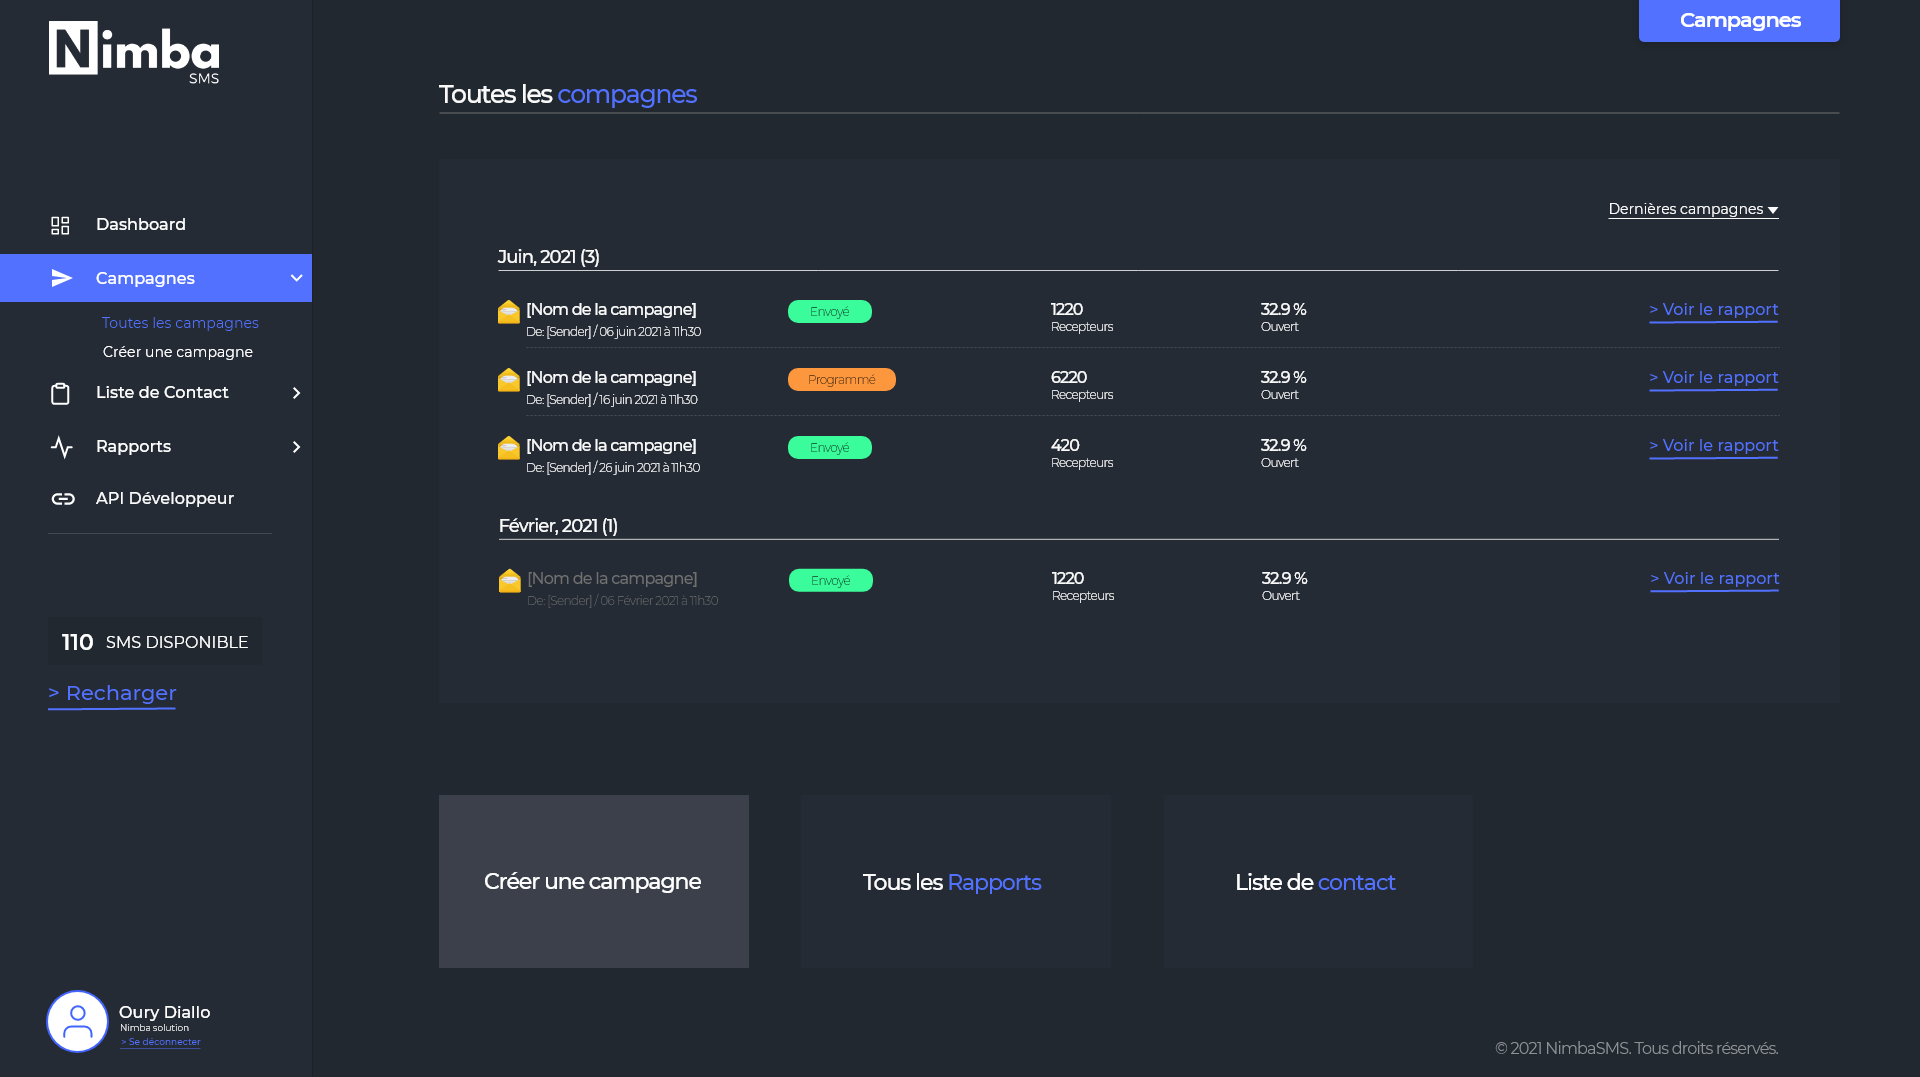Viewport: 1920px width, 1077px height.
Task: Click the Liste de Contact clipboard icon
Action: (x=60, y=393)
